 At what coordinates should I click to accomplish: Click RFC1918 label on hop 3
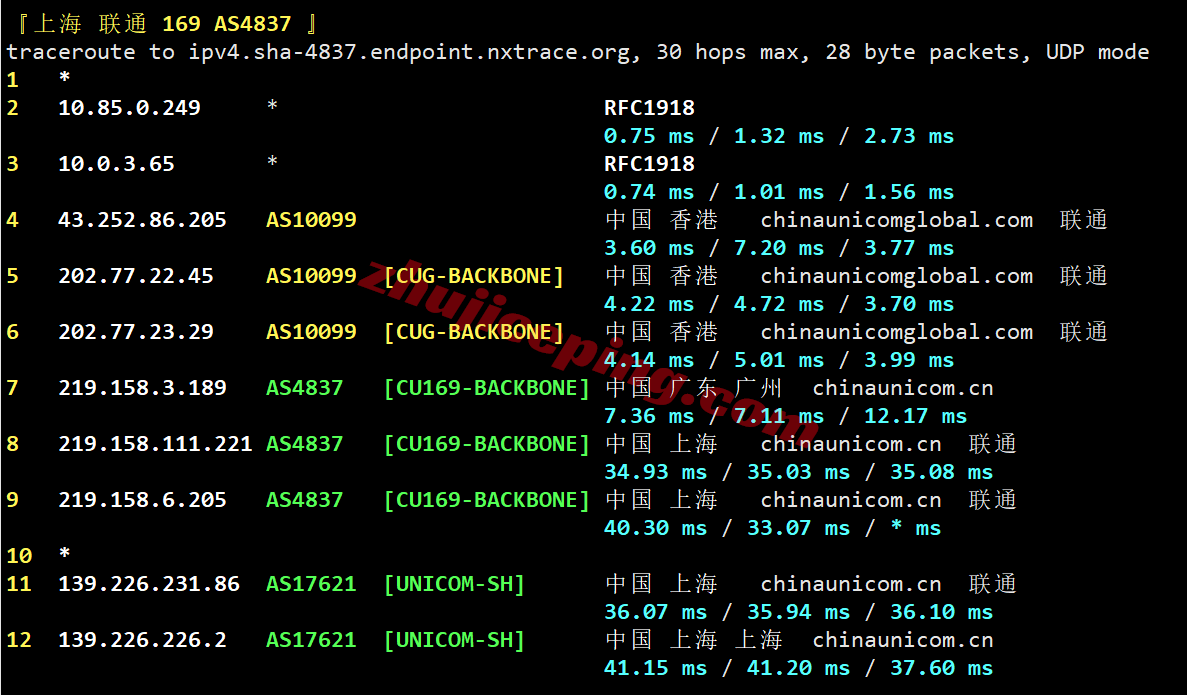coord(650,164)
